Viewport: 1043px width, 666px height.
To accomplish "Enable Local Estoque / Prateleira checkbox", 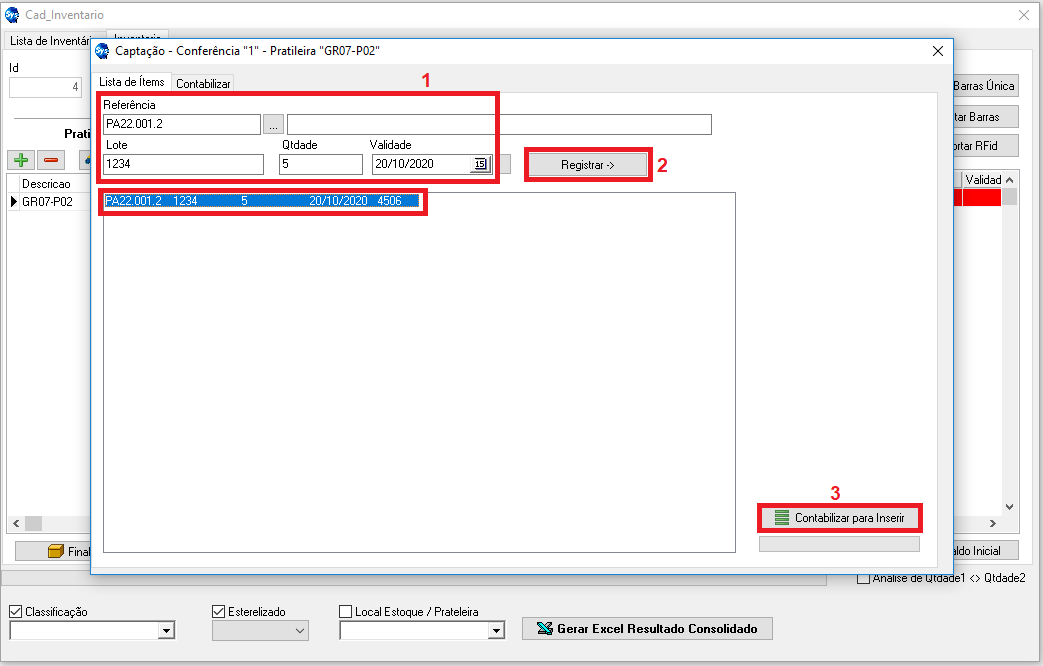I will click(346, 612).
